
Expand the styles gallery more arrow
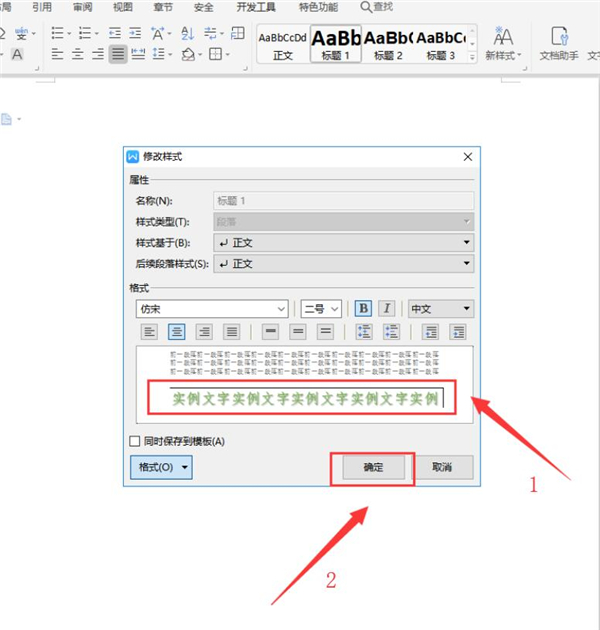(x=473, y=58)
